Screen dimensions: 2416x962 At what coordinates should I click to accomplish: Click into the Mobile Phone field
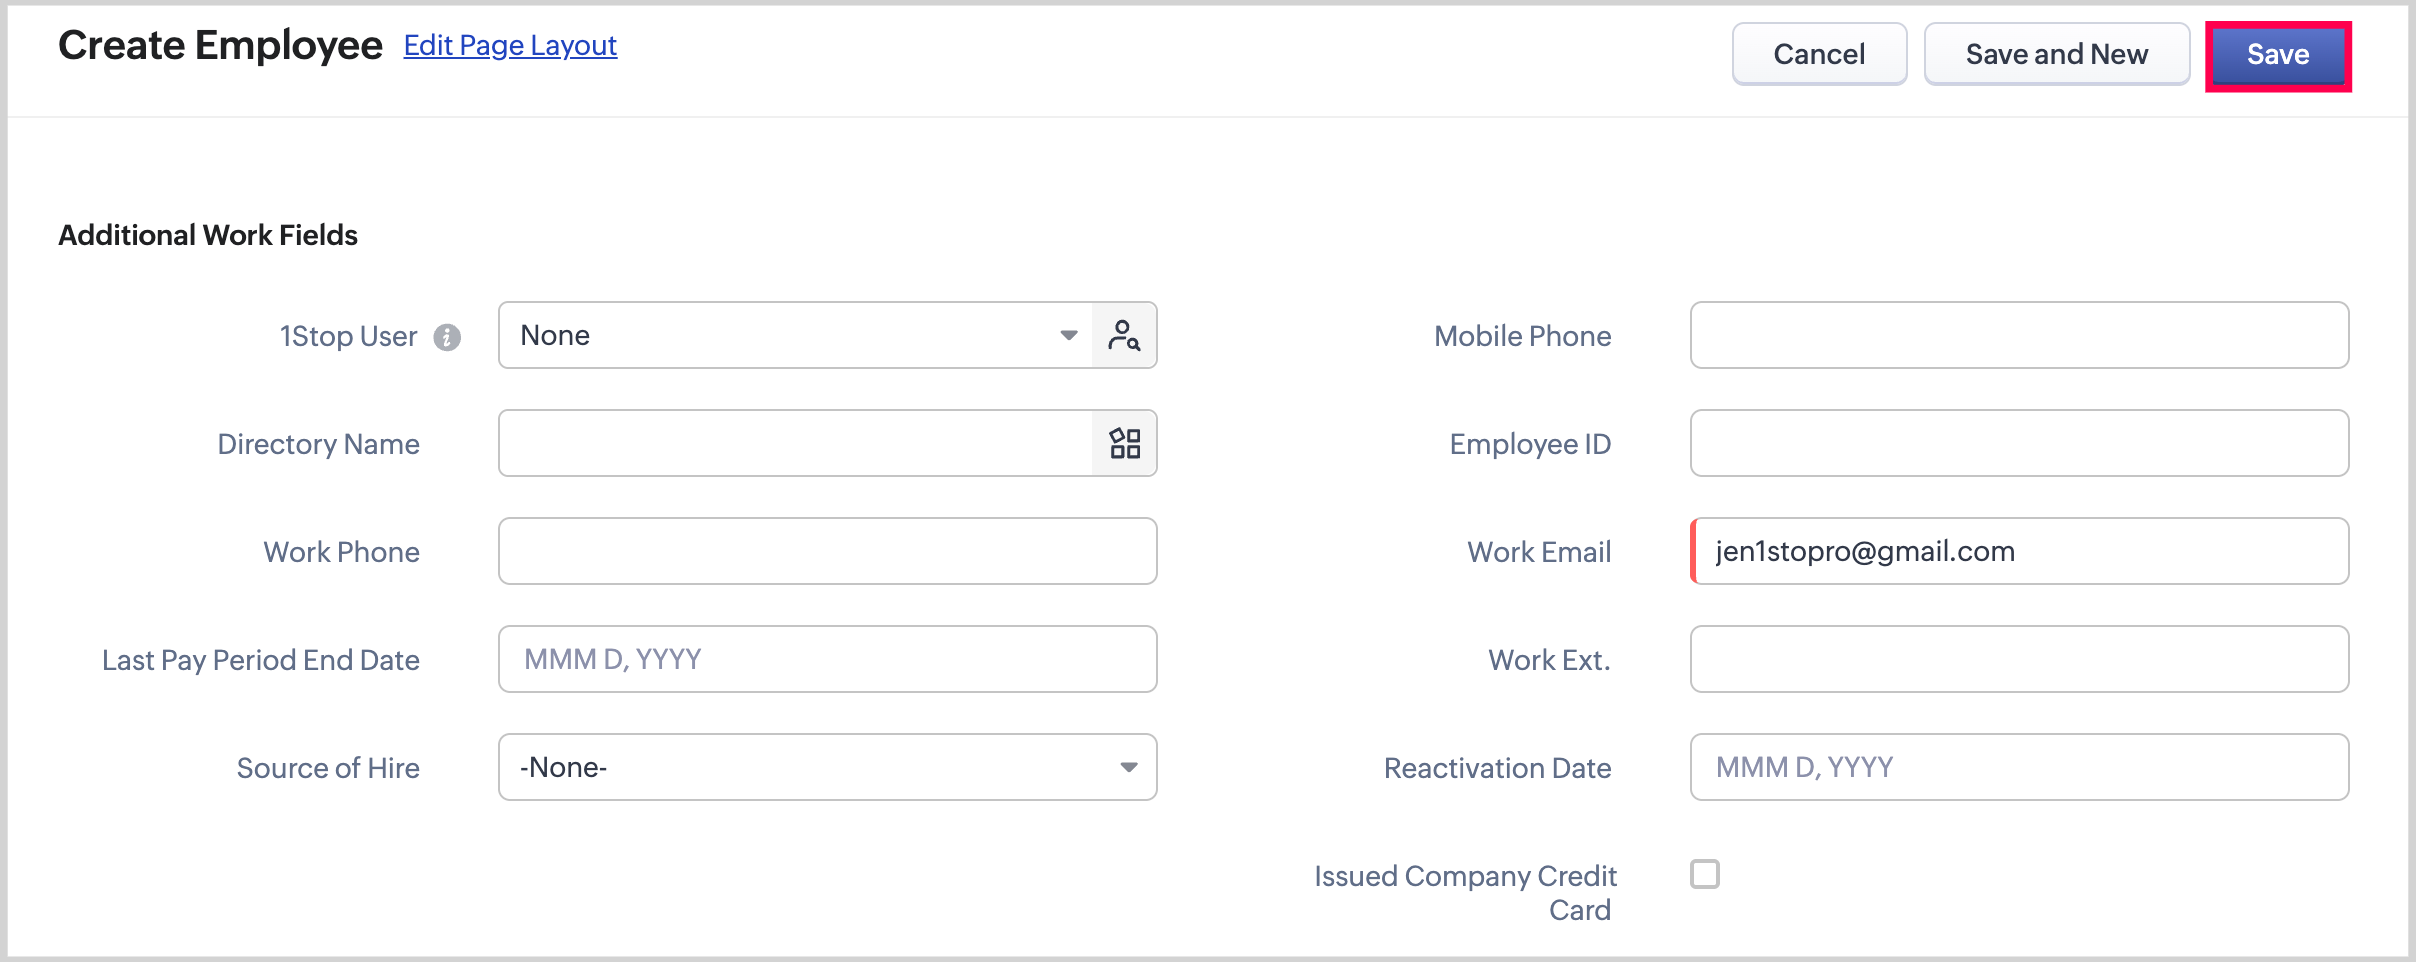pyautogui.click(x=2019, y=336)
